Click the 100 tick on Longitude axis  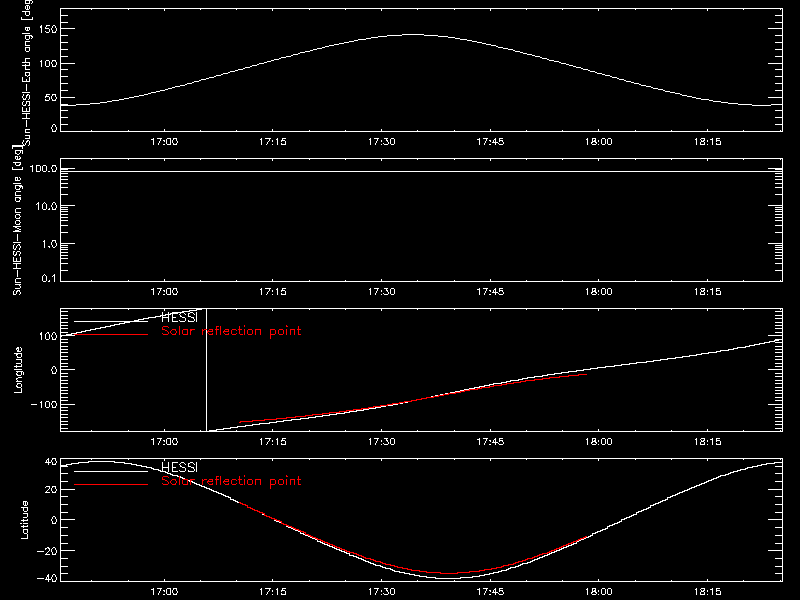[48, 336]
